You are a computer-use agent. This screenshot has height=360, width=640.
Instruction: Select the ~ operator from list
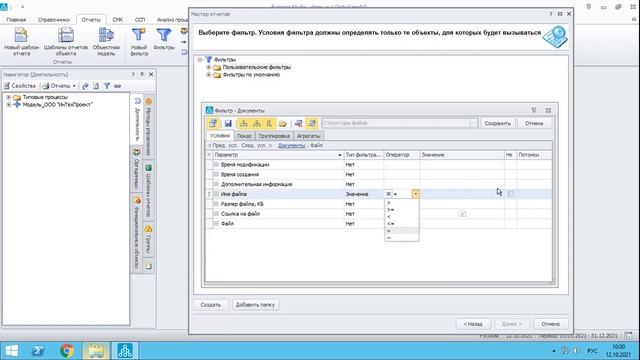402,238
